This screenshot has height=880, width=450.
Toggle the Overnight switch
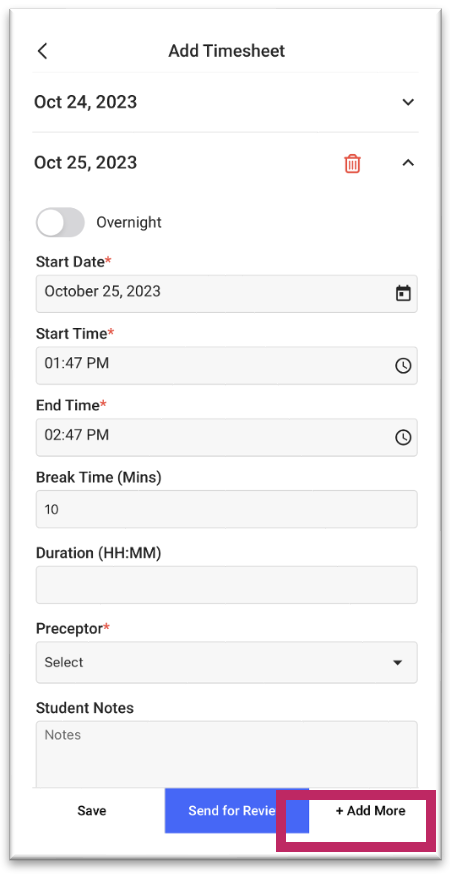[x=60, y=222]
